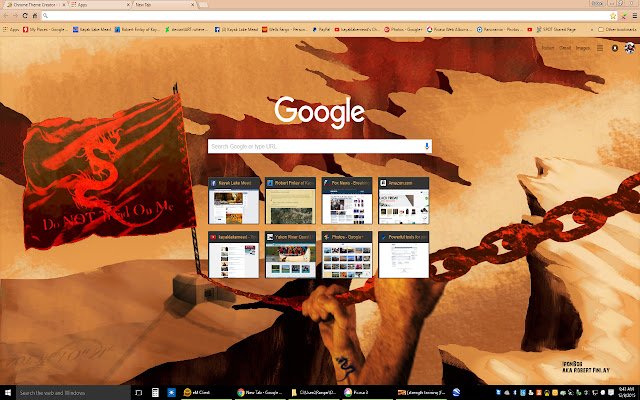Select the New Tab tab
The width and height of the screenshot is (640, 400).
[165, 5]
